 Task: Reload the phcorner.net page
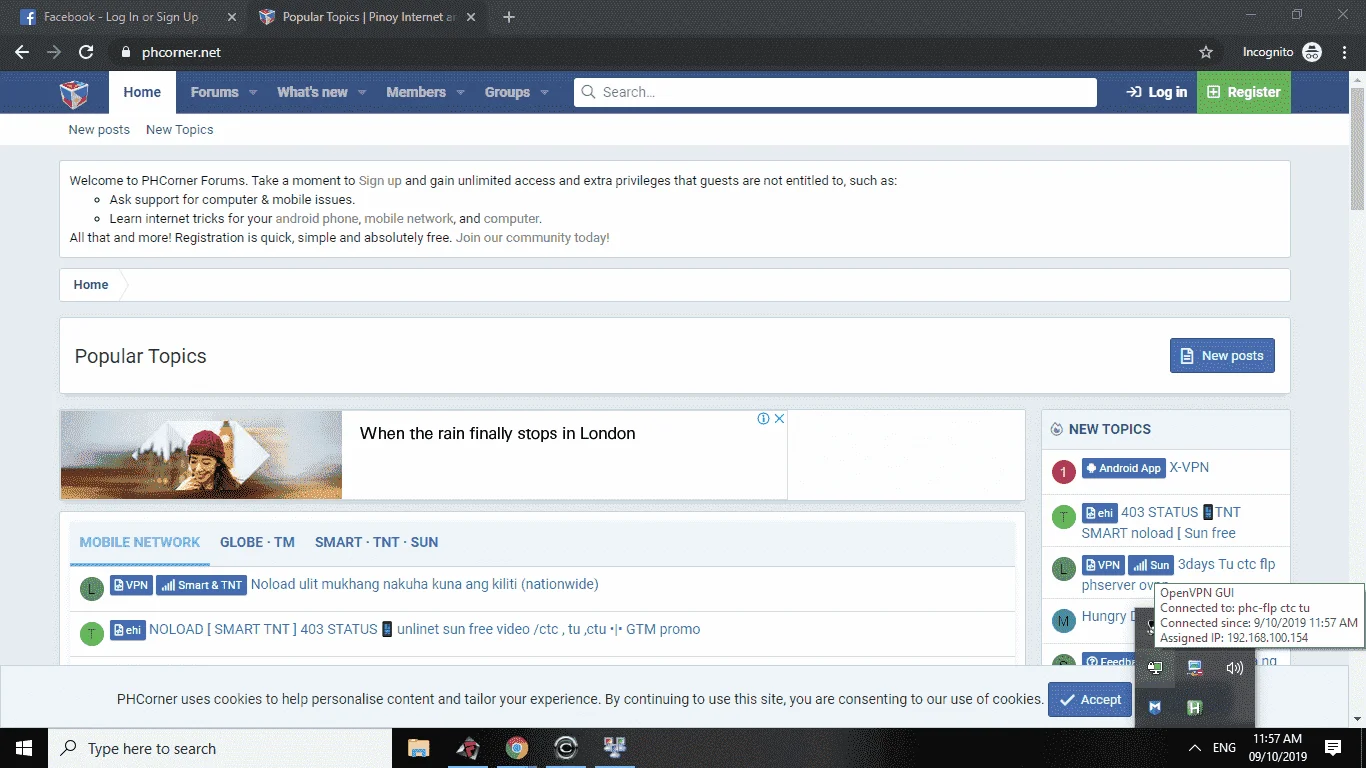(x=86, y=52)
